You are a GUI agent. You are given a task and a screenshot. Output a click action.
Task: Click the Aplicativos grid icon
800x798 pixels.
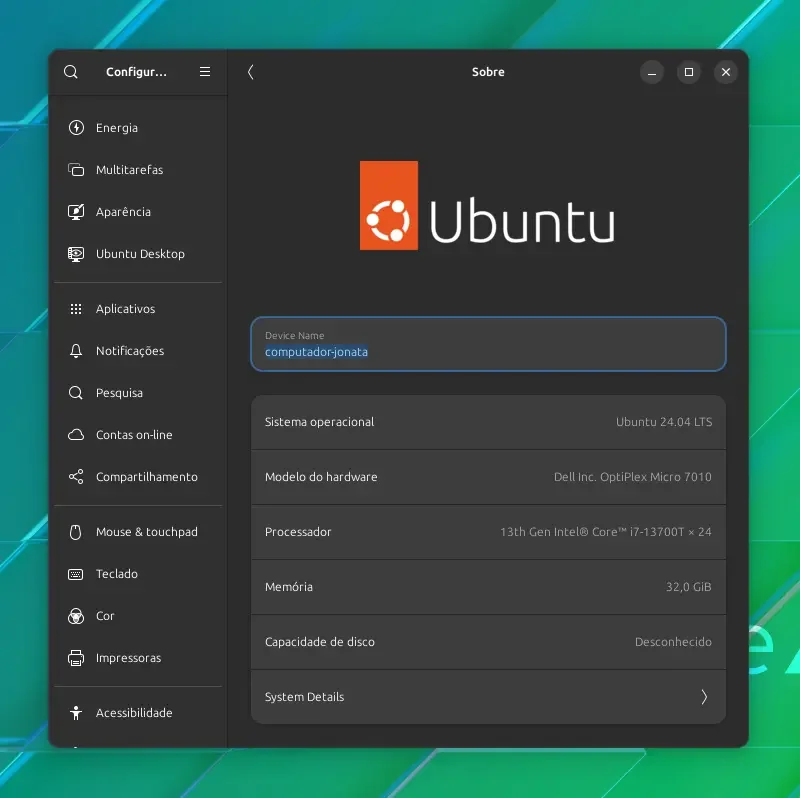tap(76, 309)
